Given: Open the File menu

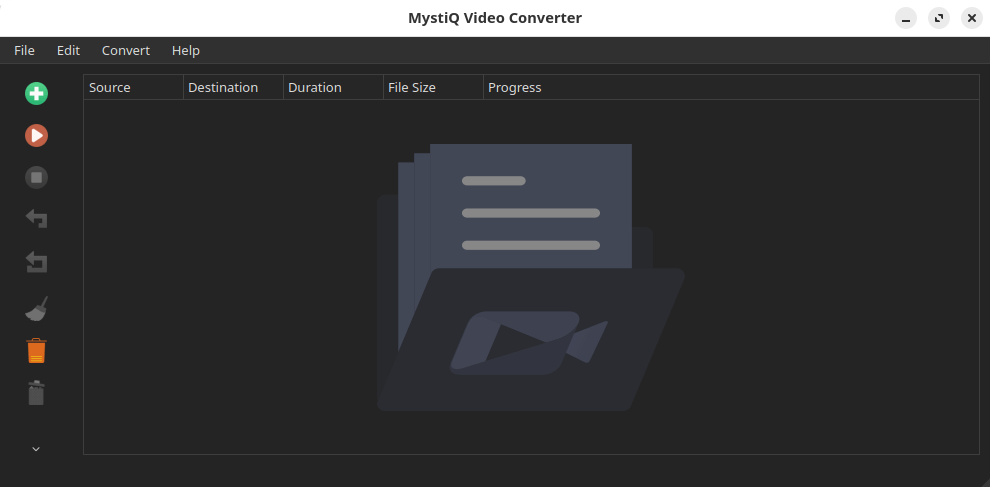Looking at the screenshot, I should coord(24,51).
